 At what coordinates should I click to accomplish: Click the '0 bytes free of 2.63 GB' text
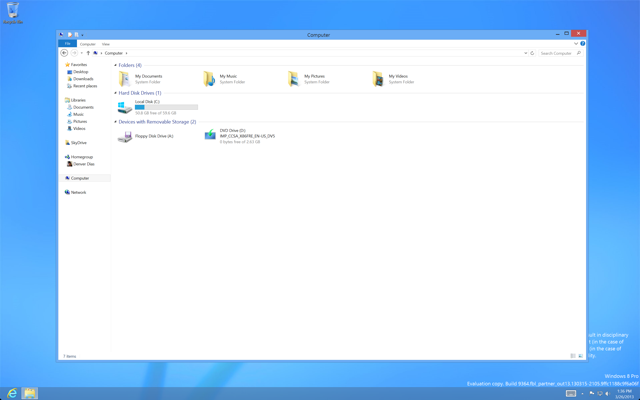pyautogui.click(x=240, y=142)
